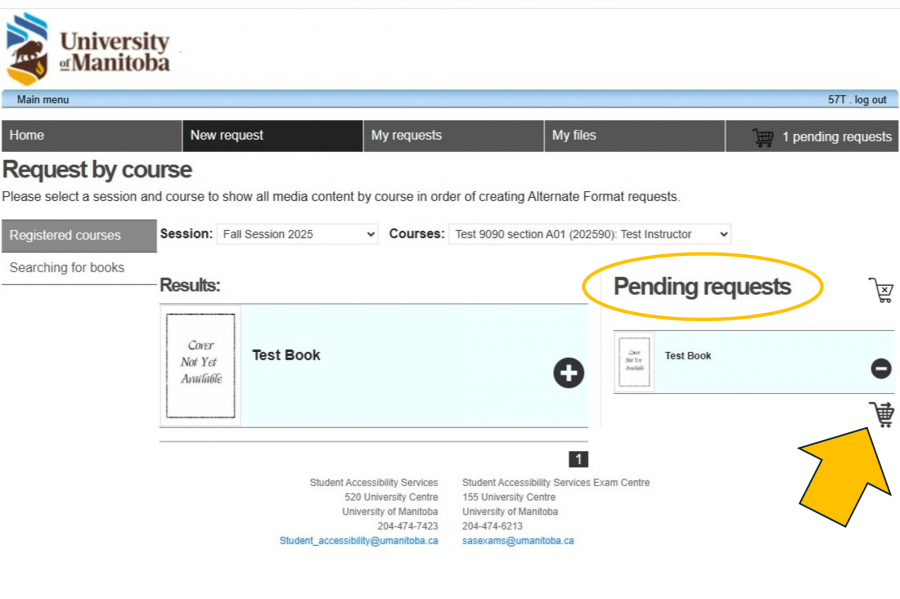Click the empty cart icon beside Pending requests

[x=881, y=291]
